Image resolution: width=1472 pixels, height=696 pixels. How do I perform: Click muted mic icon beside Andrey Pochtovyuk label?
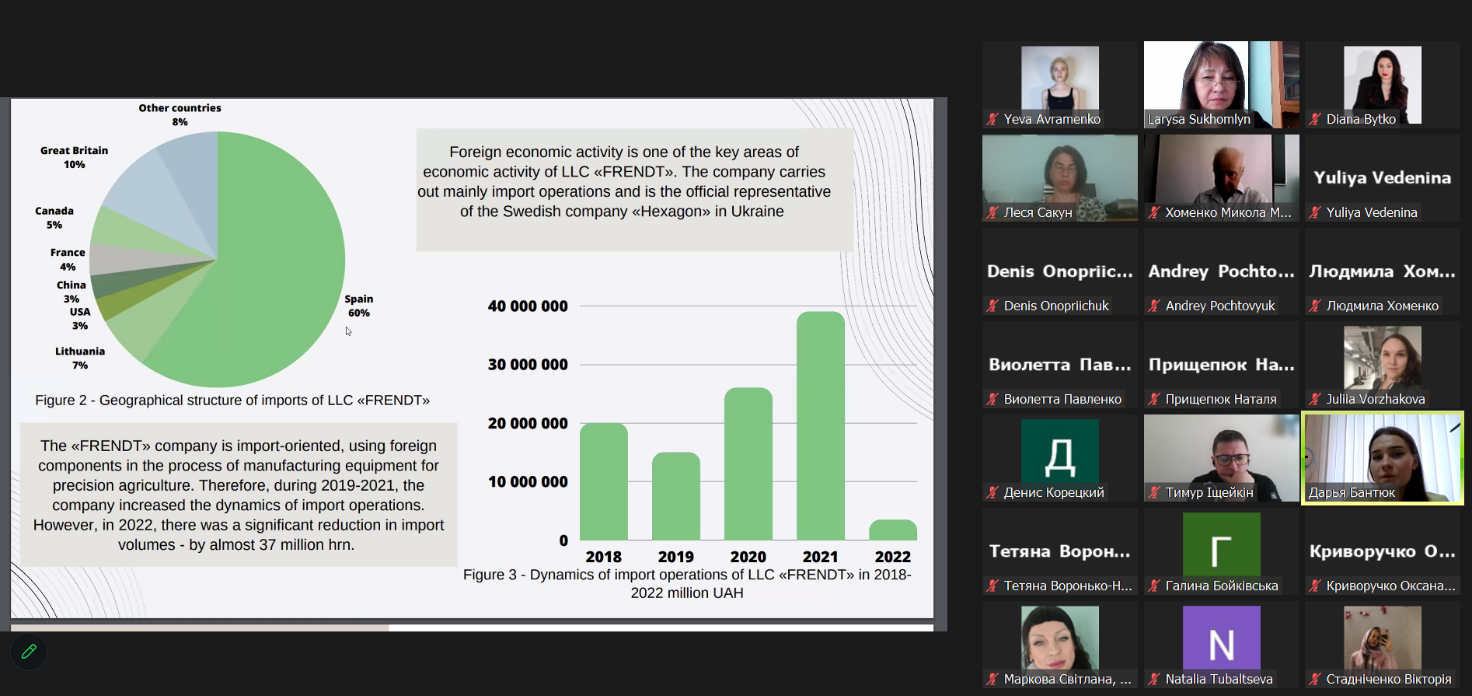(x=1155, y=306)
